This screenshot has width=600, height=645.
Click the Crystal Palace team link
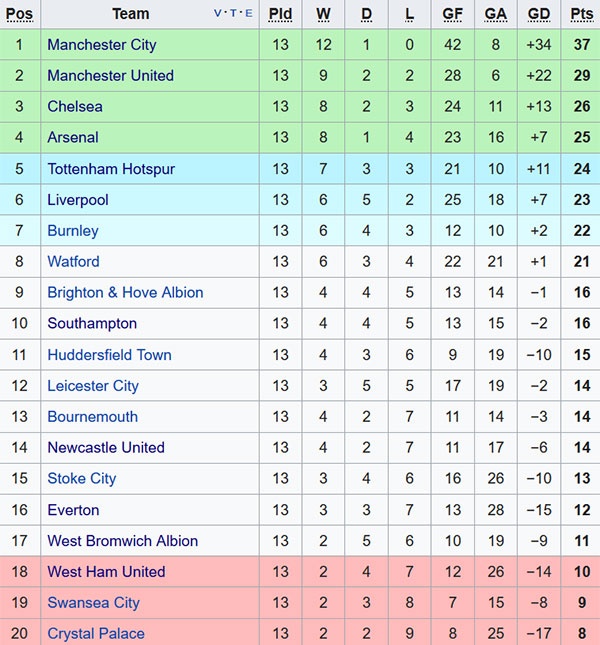tap(96, 634)
